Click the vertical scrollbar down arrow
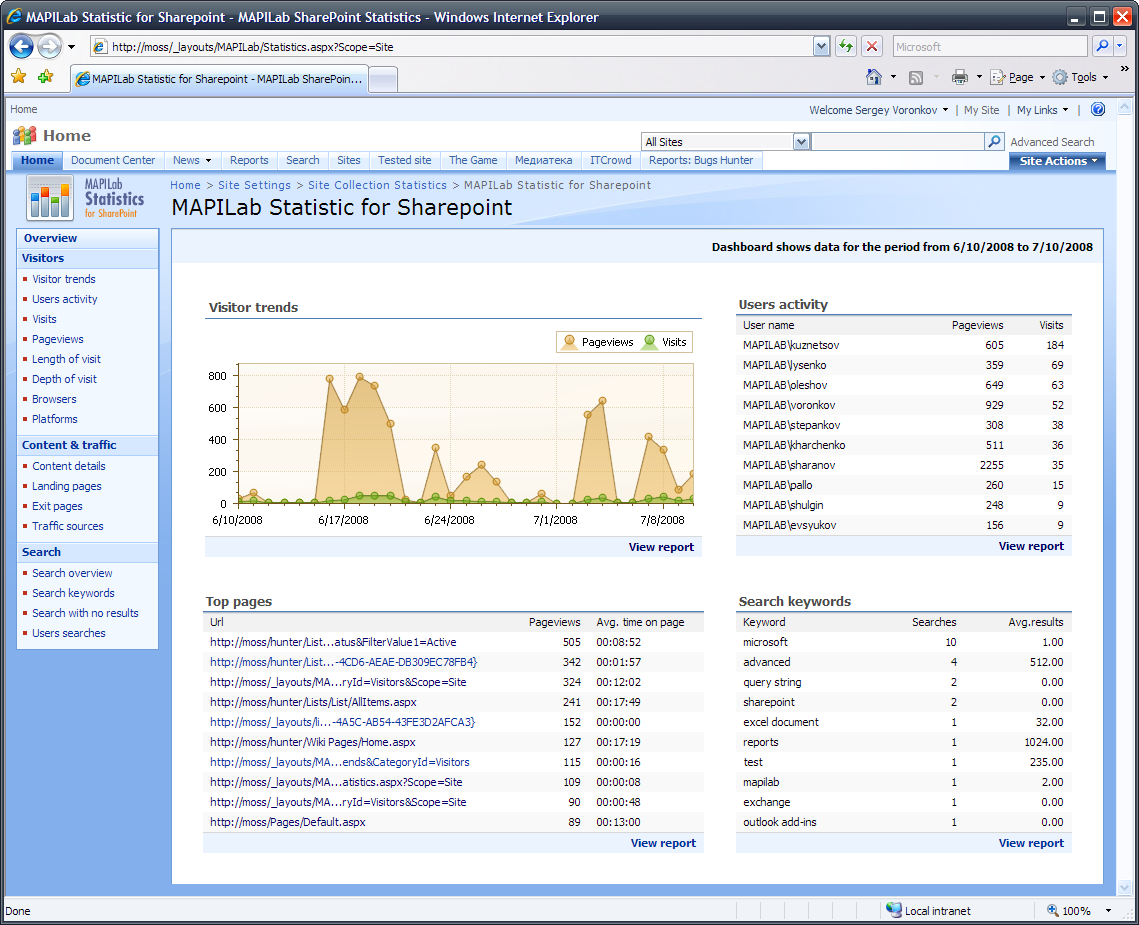This screenshot has width=1139, height=925. point(1124,888)
